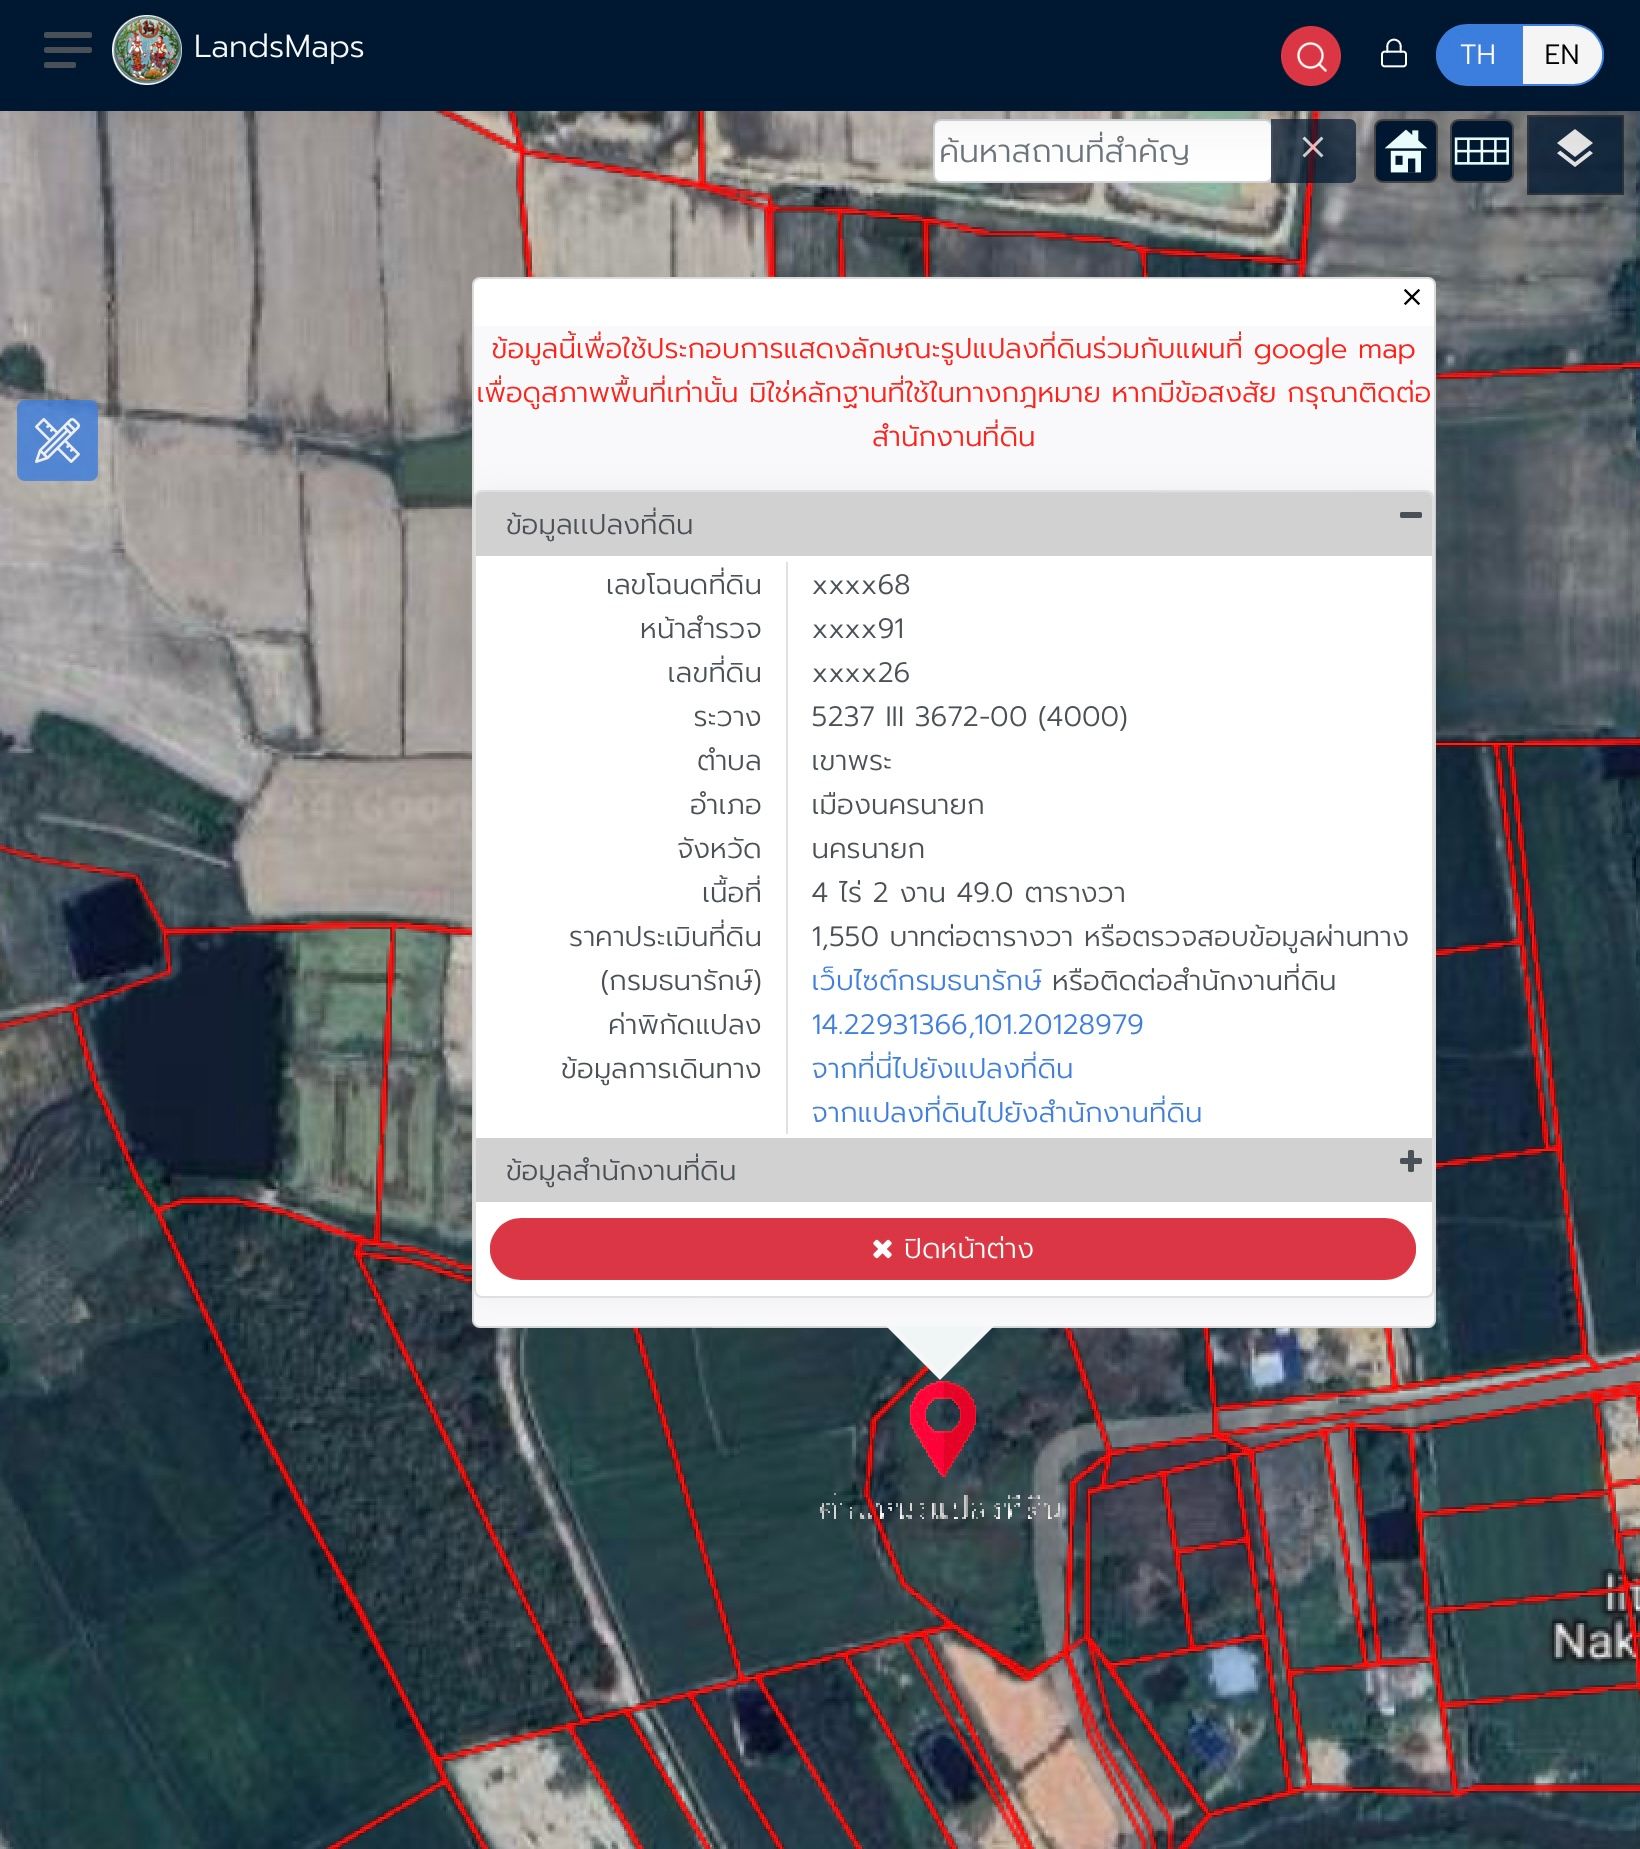The image size is (1640, 1849).
Task: Click the red map pin marker
Action: point(942,1428)
